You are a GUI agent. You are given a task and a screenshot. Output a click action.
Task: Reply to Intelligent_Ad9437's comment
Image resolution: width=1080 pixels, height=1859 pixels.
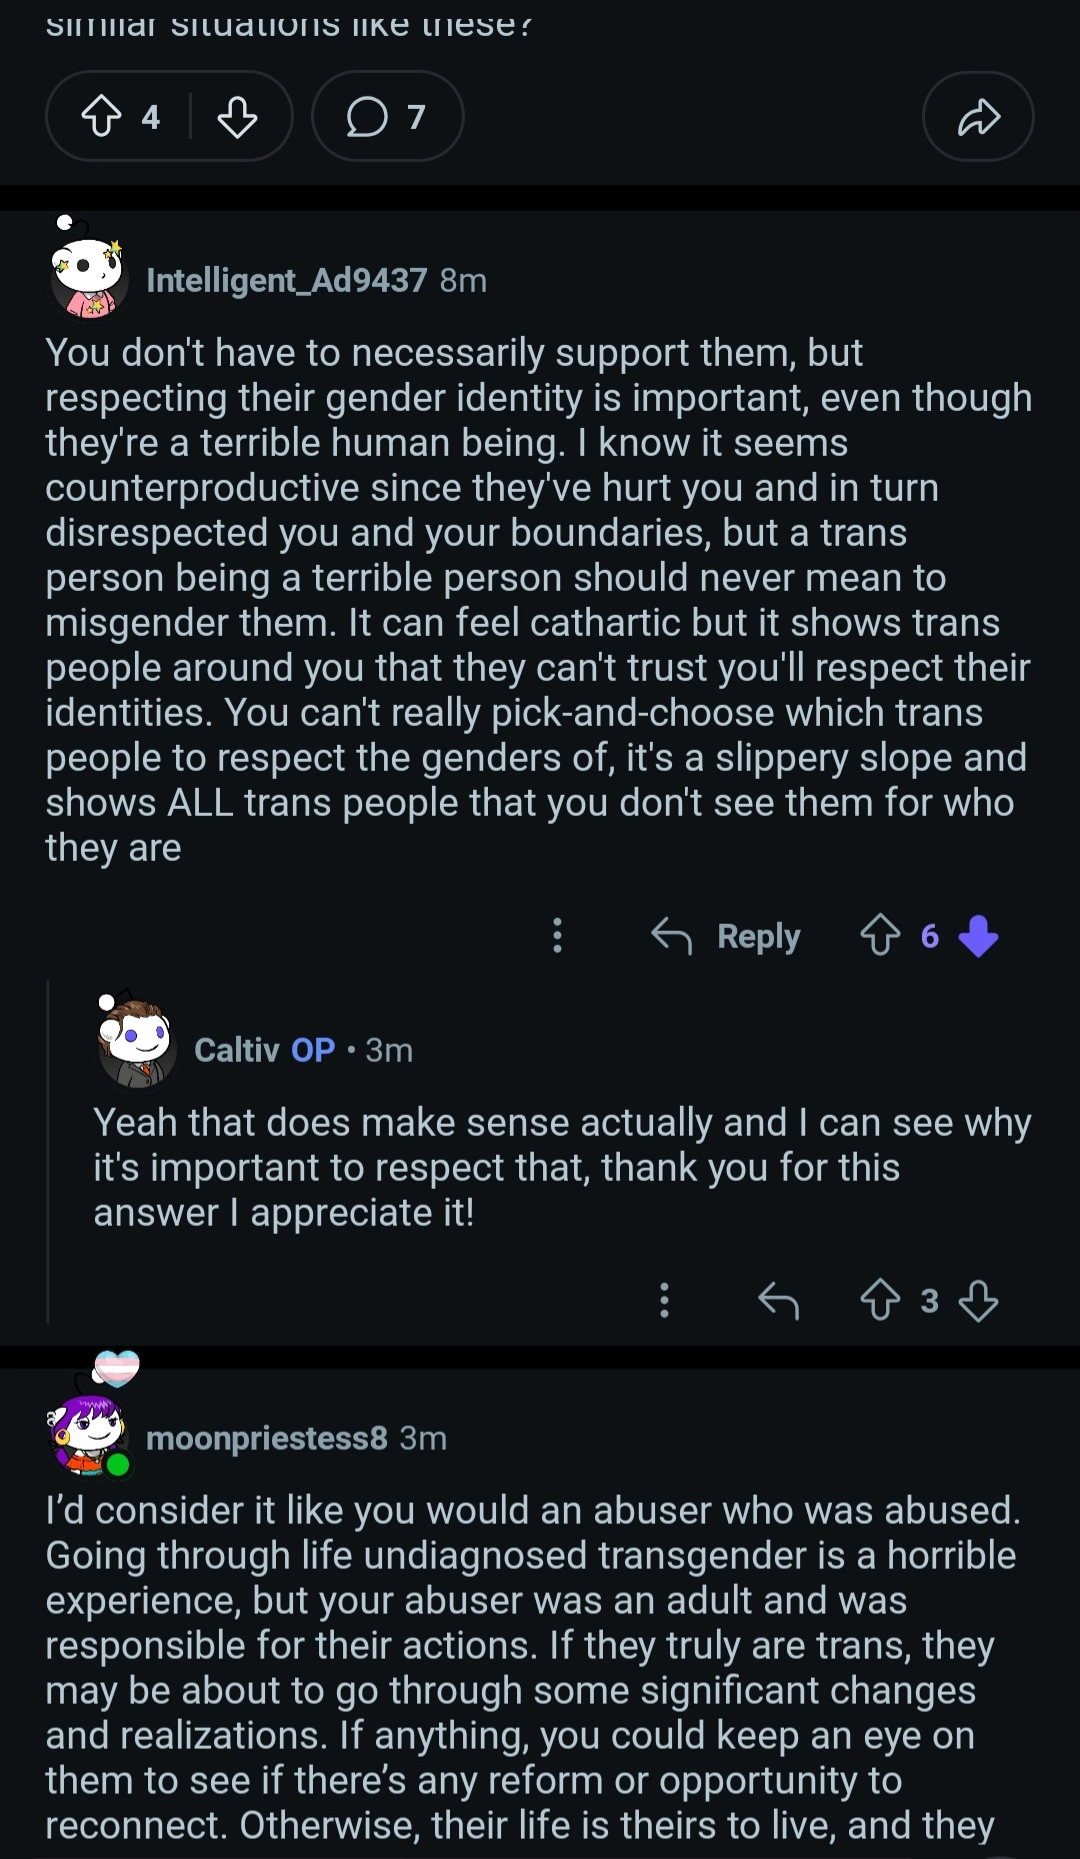click(727, 936)
